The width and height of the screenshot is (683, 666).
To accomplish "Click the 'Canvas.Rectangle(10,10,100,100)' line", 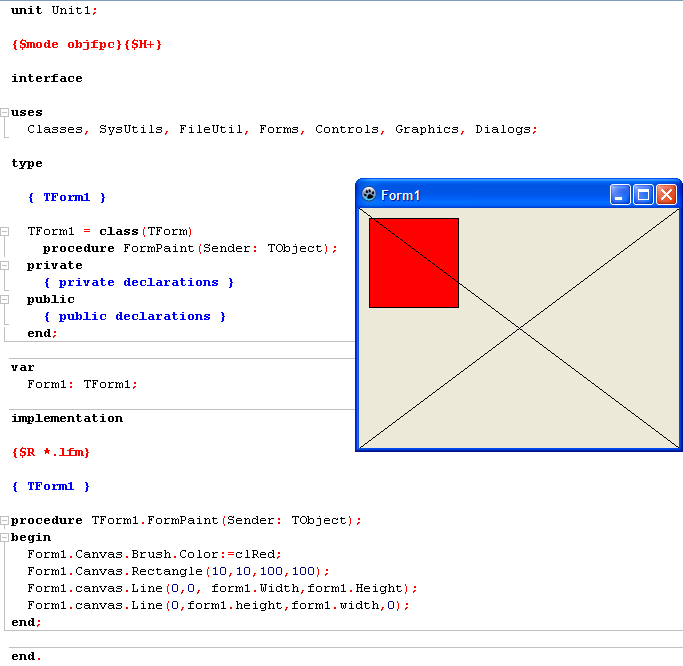I will [x=178, y=571].
